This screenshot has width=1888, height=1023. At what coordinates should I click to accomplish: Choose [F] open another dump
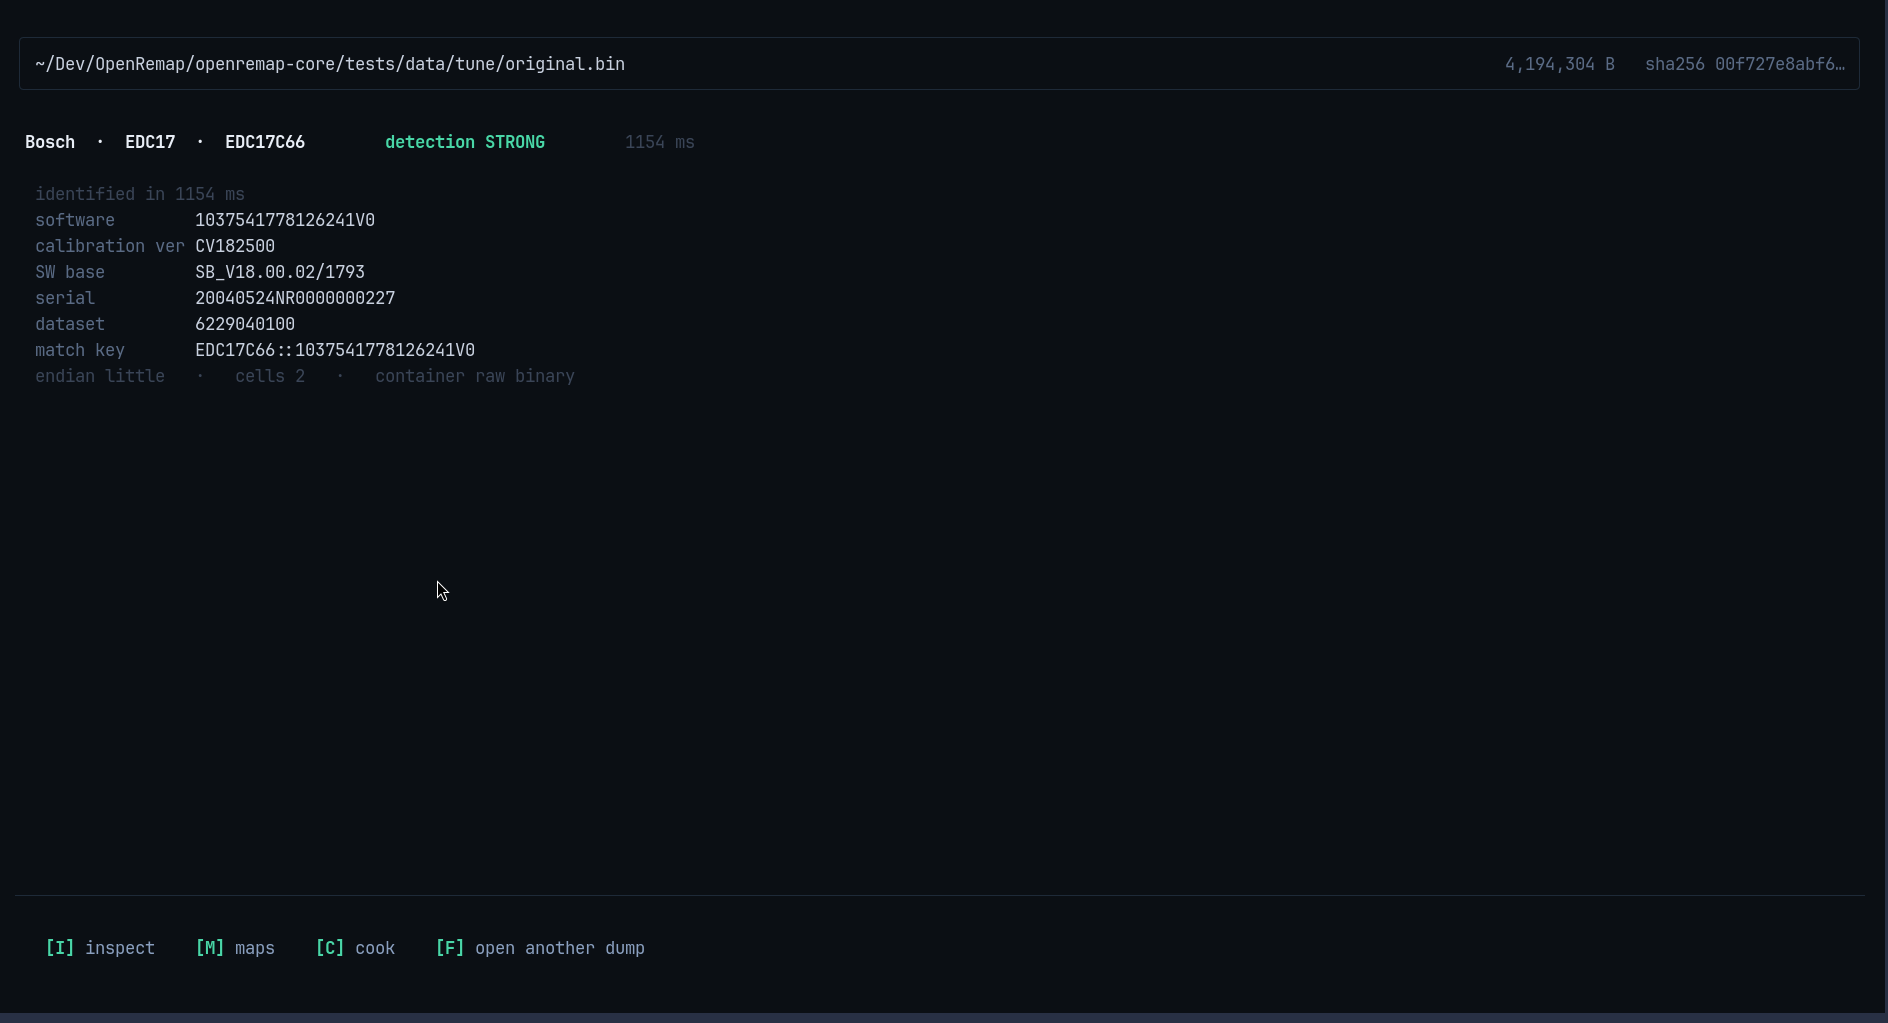(540, 948)
